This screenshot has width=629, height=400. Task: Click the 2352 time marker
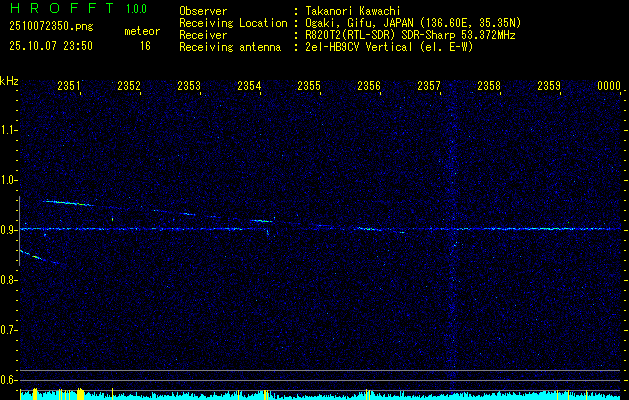129,86
